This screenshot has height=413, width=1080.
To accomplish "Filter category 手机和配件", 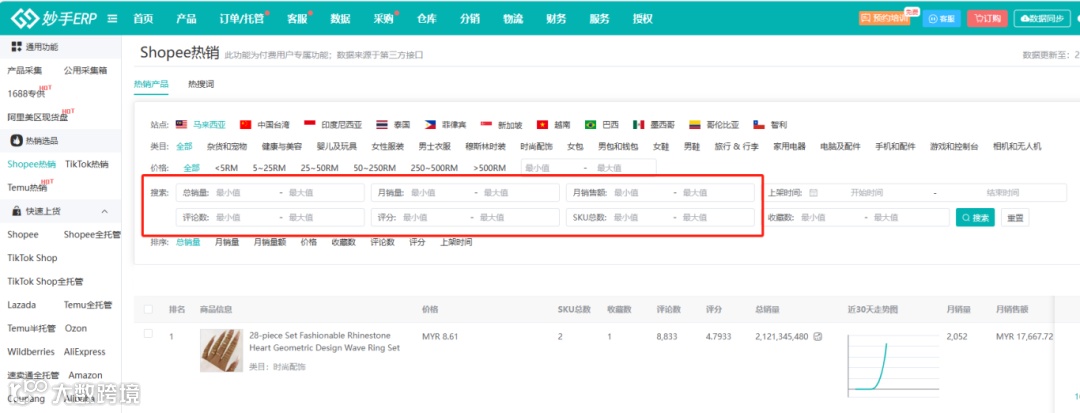I will [895, 146].
